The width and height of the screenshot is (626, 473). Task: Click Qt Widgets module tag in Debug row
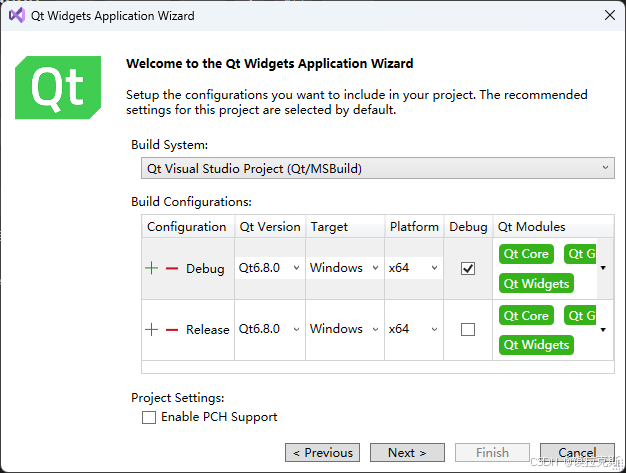pyautogui.click(x=536, y=283)
